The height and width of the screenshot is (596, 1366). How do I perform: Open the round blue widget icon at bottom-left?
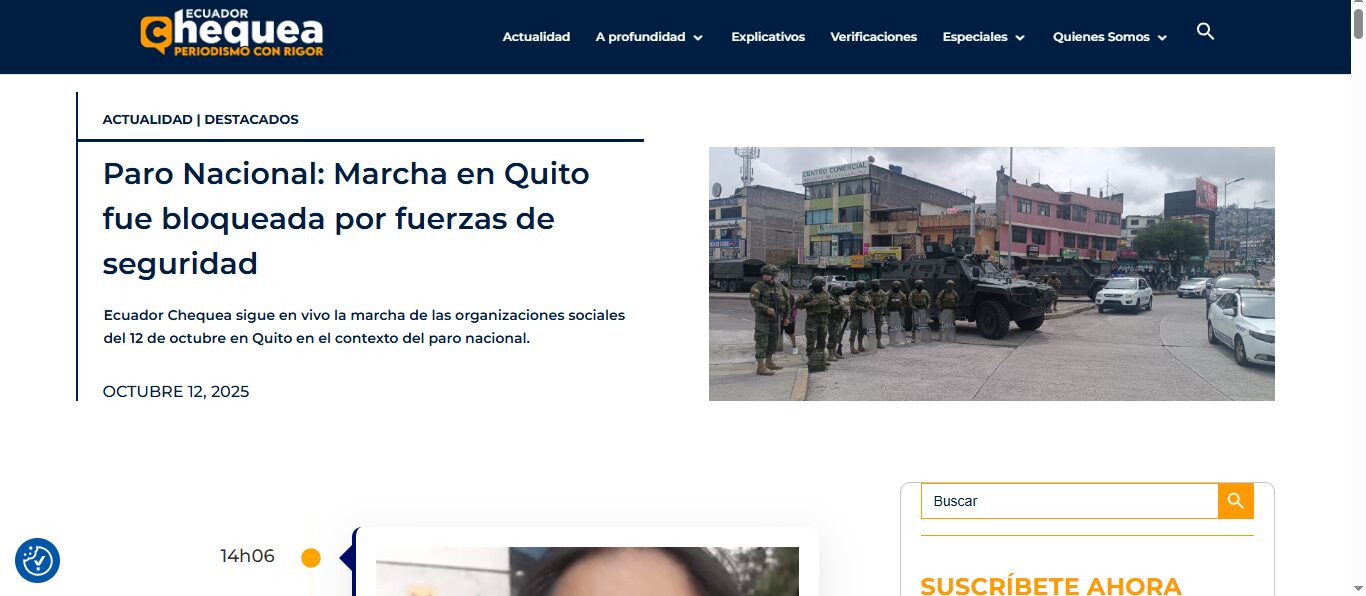[x=38, y=561]
